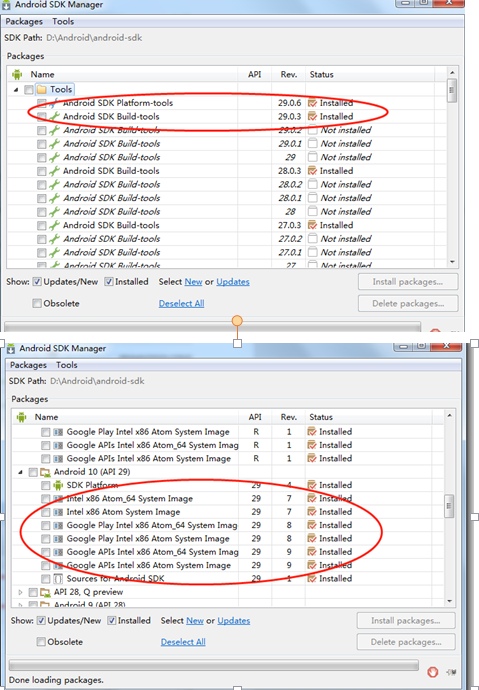The width and height of the screenshot is (479, 690).
Task: Enable Obsolete checkbox in upper window
Action: [37, 303]
